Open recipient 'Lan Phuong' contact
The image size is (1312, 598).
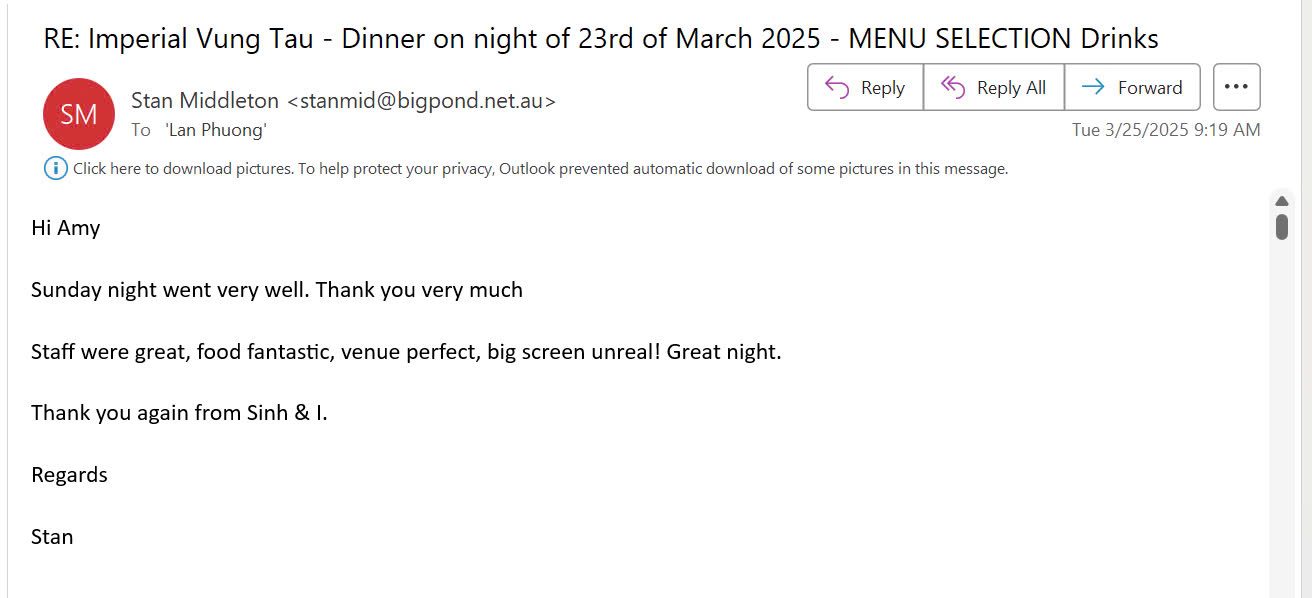[x=217, y=130]
